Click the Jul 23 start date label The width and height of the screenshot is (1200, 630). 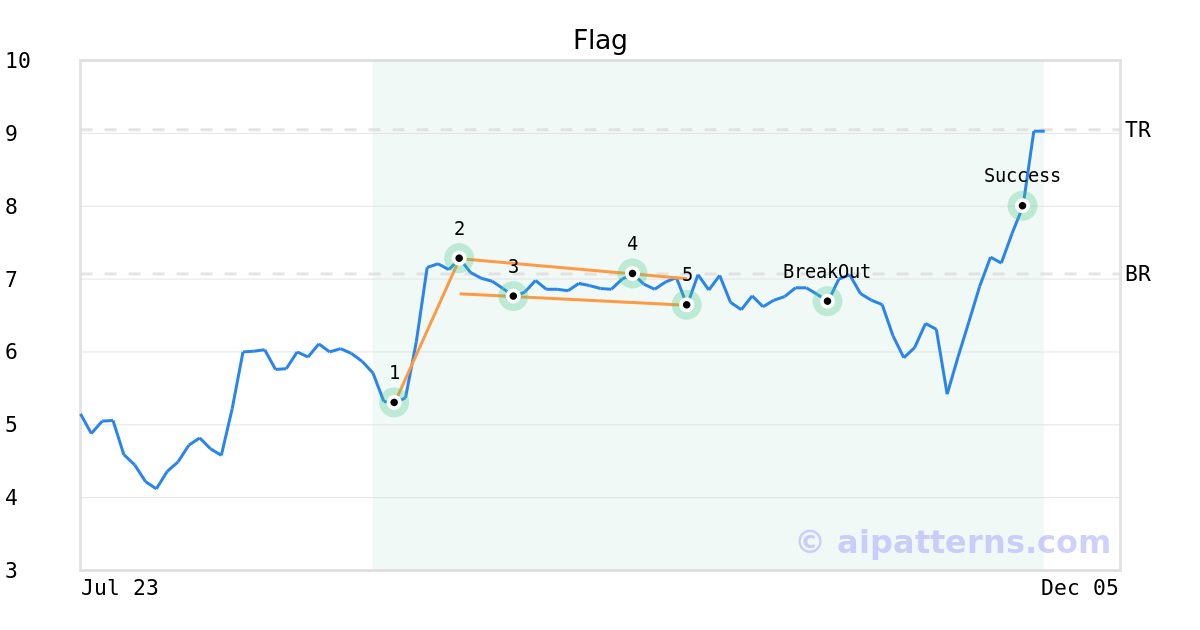(120, 588)
